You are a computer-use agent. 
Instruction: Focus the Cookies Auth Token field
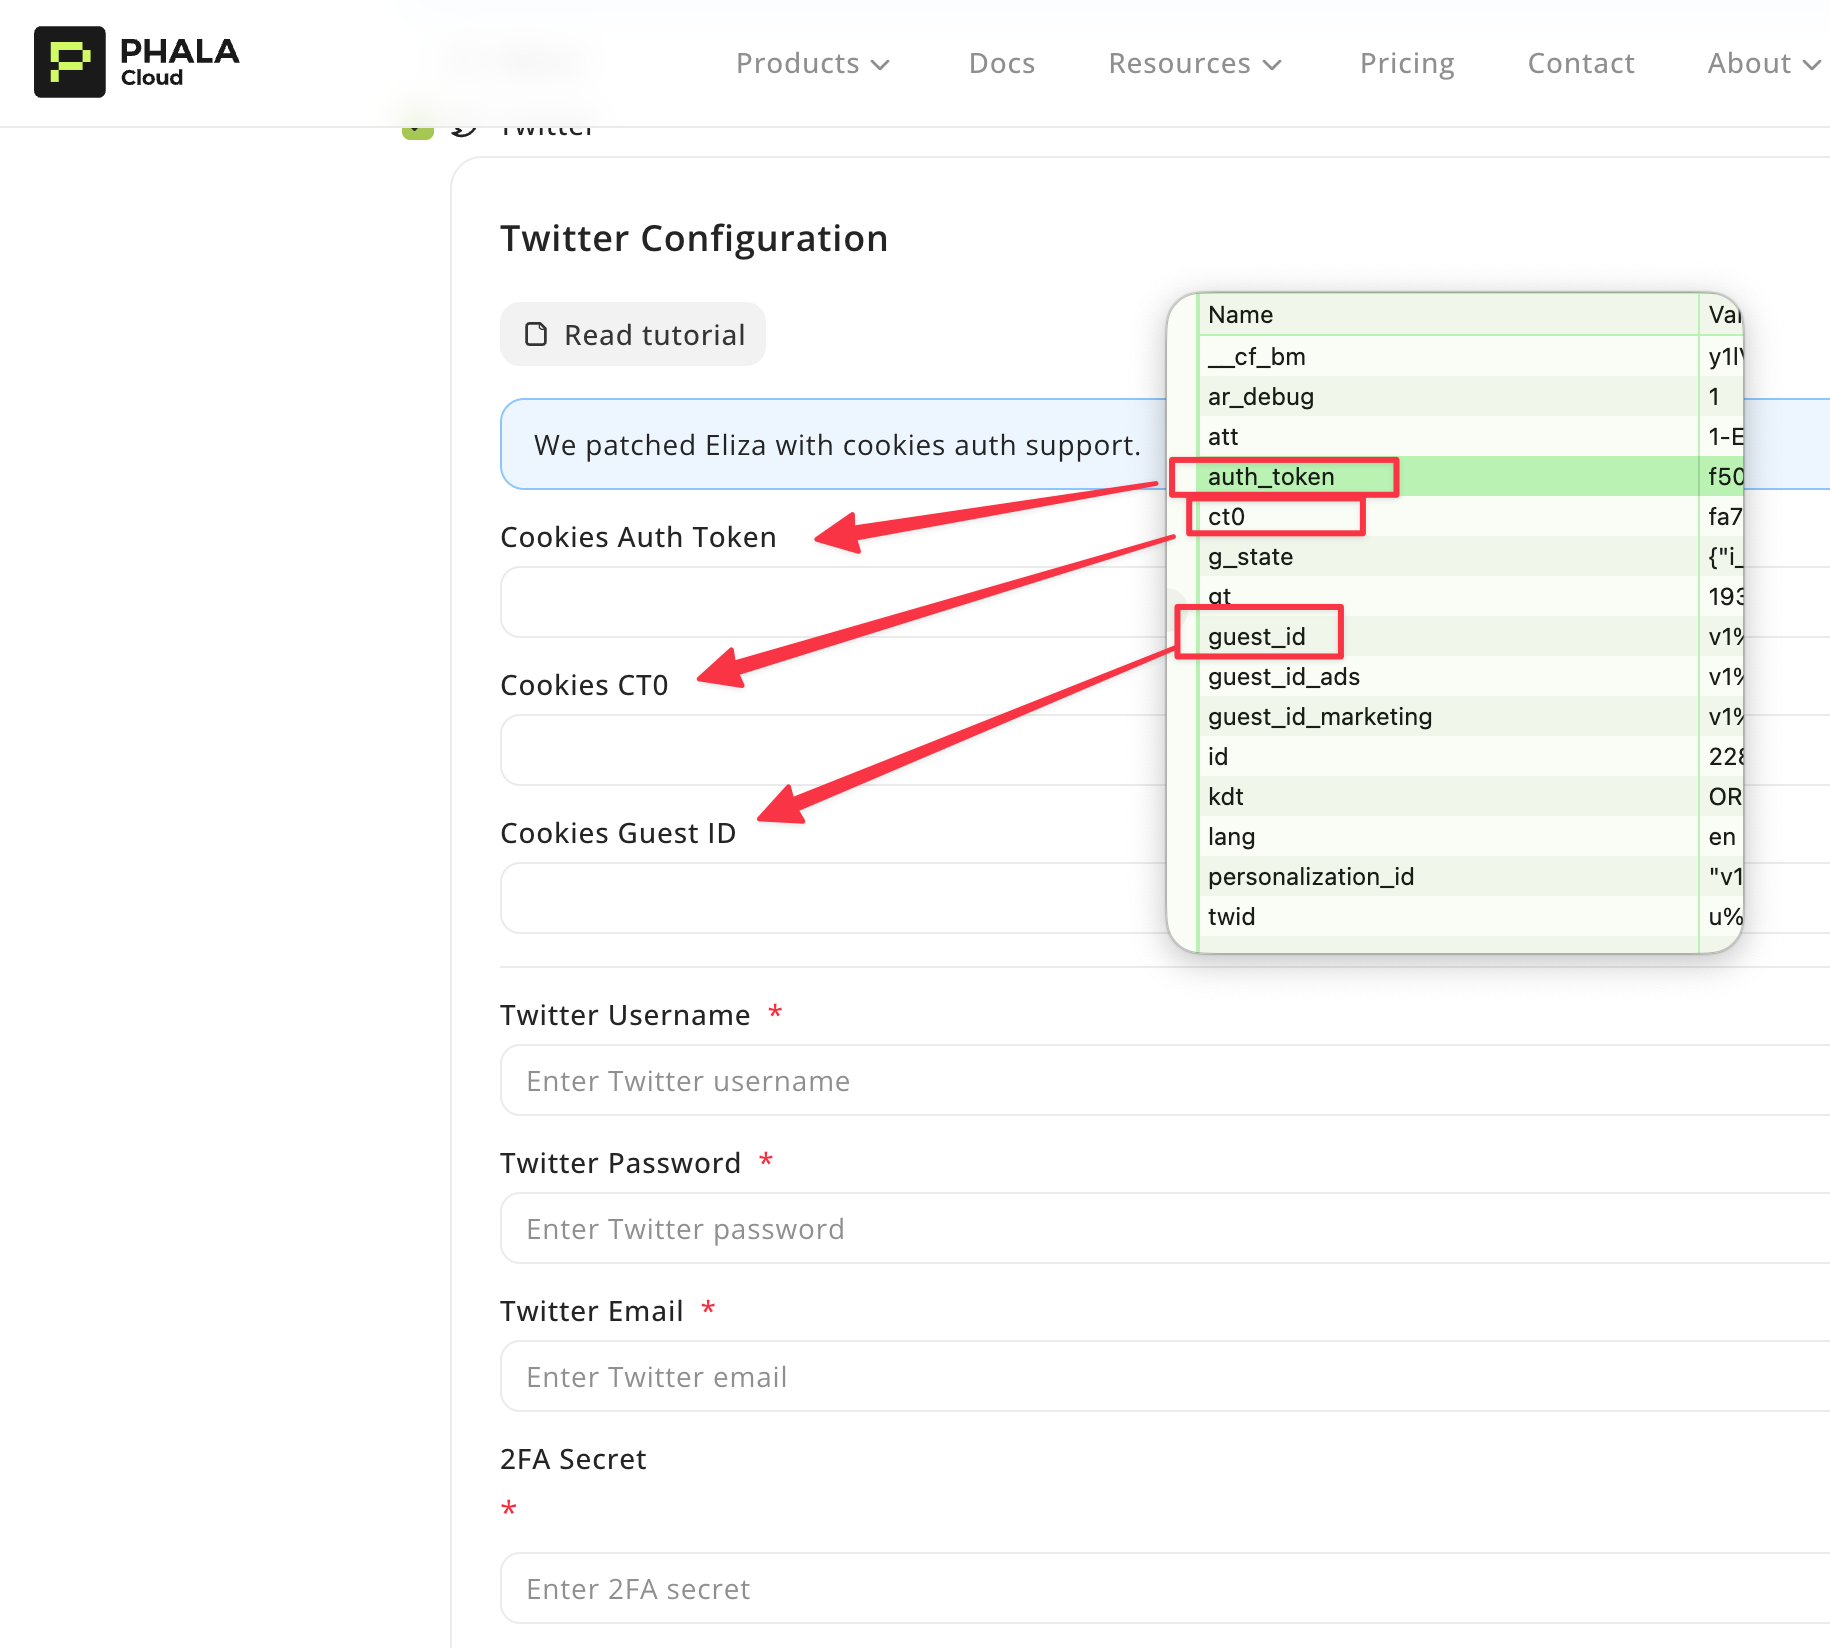[833, 602]
